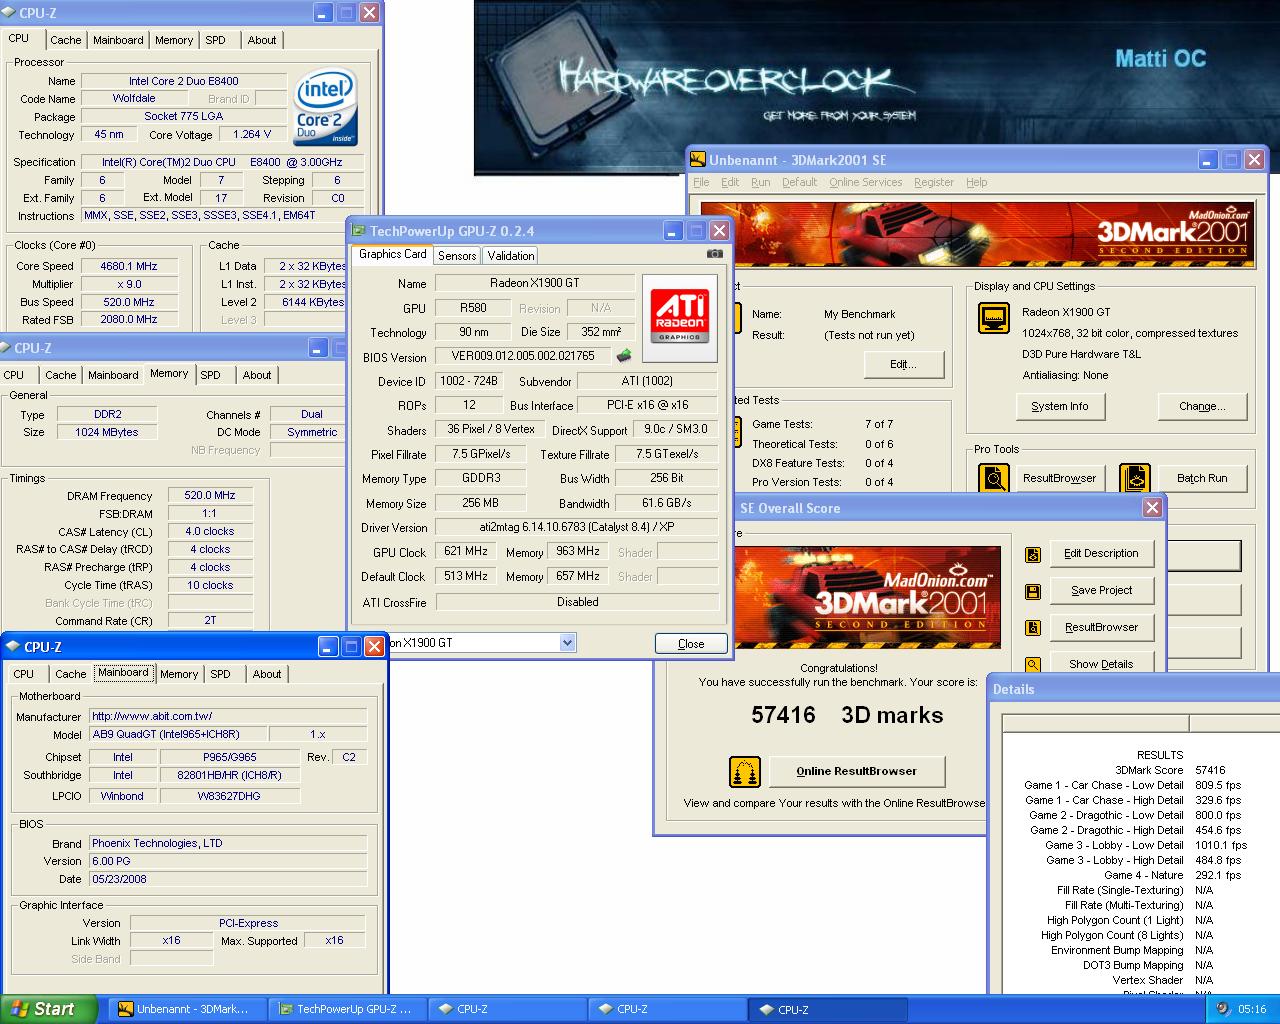Click the TechPowerUp GPU-Z taskbar item
The width and height of the screenshot is (1280, 1024).
pyautogui.click(x=347, y=1009)
